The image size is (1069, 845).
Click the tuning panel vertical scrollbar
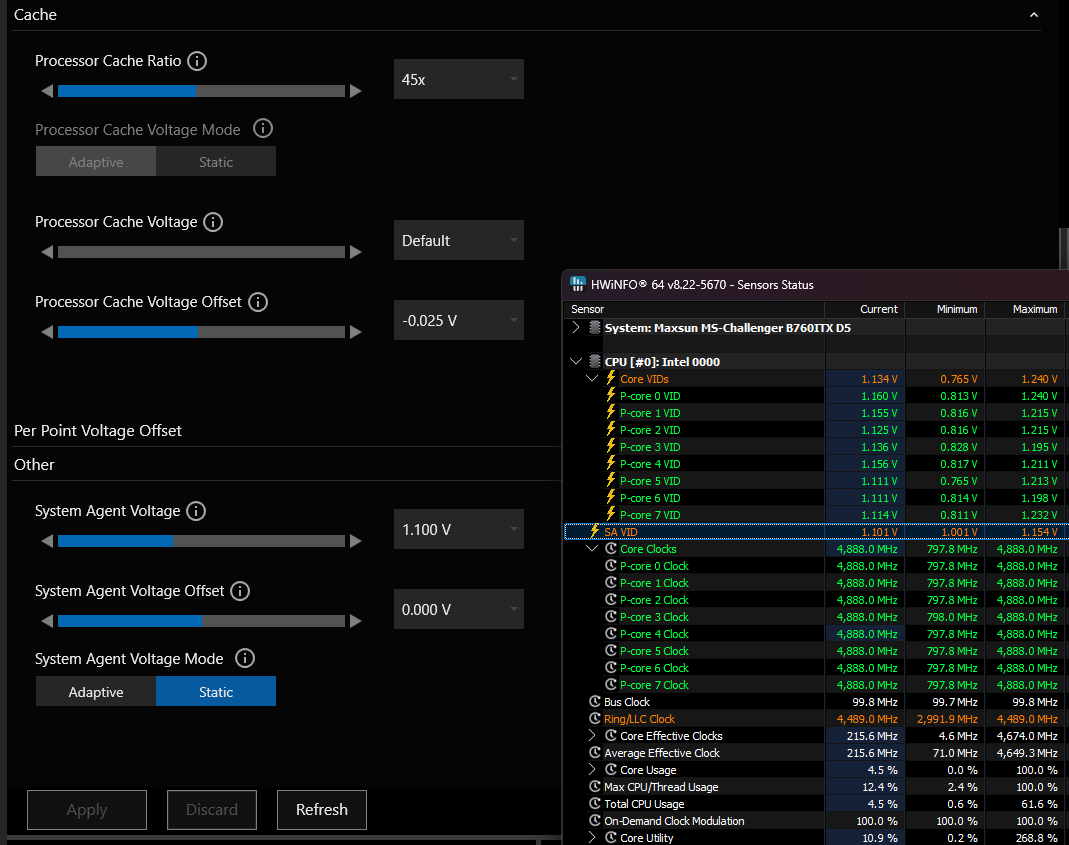[x=1064, y=249]
